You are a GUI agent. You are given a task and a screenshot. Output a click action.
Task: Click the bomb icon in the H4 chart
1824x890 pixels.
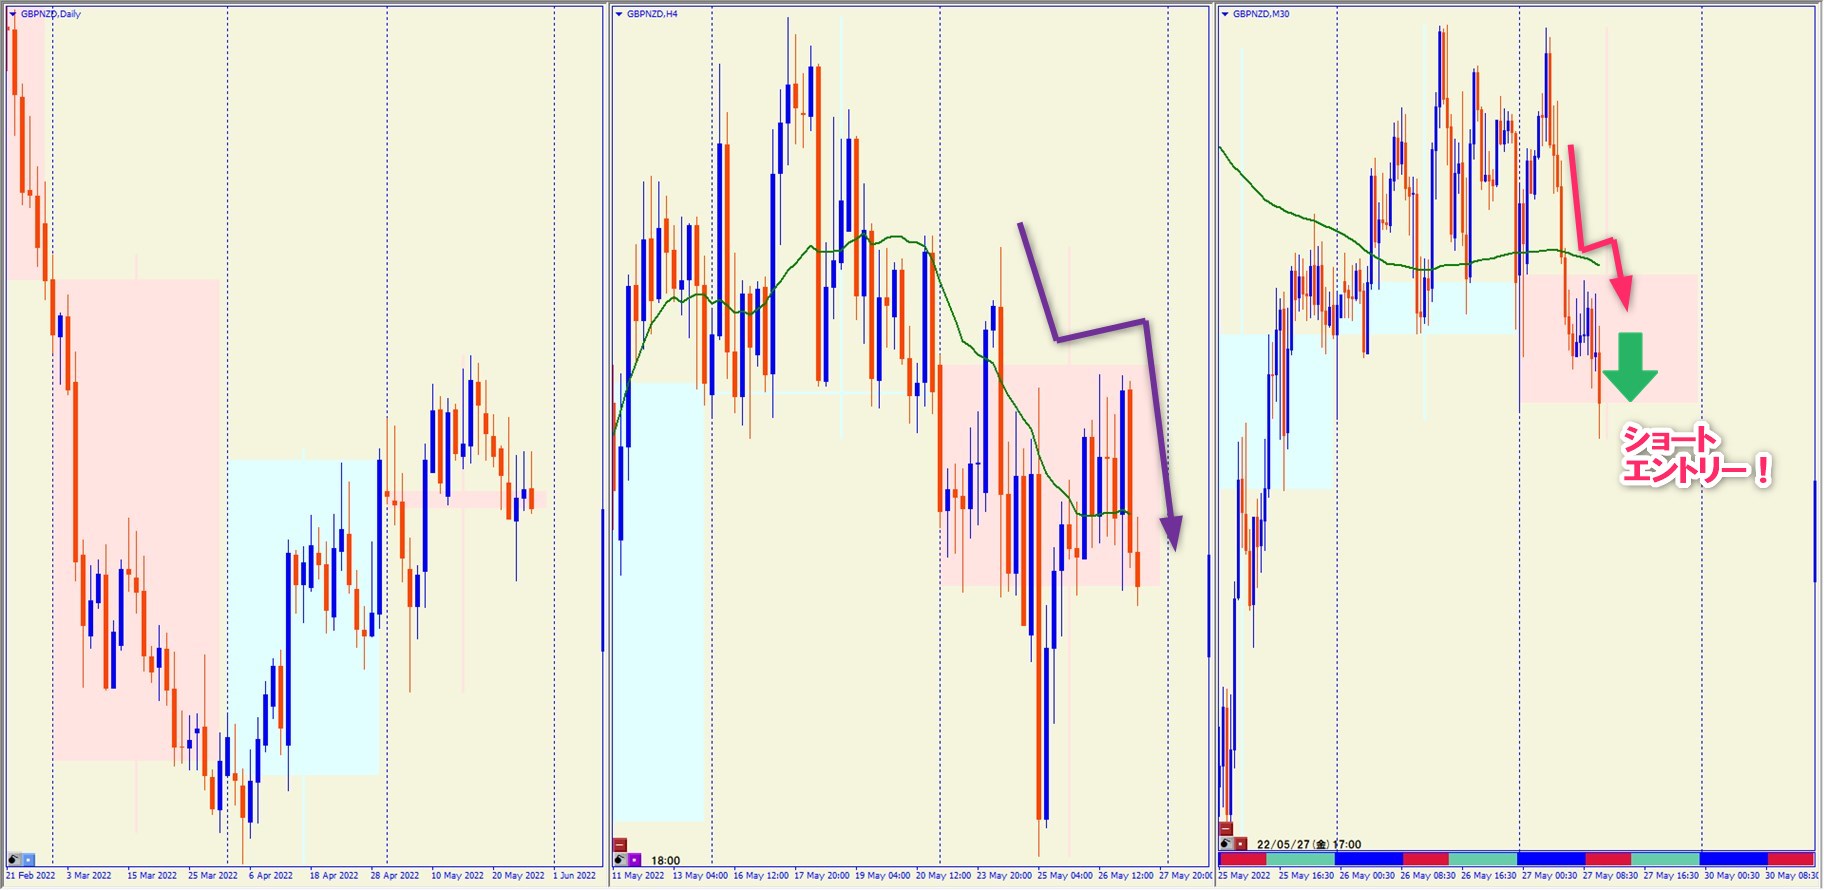[620, 860]
